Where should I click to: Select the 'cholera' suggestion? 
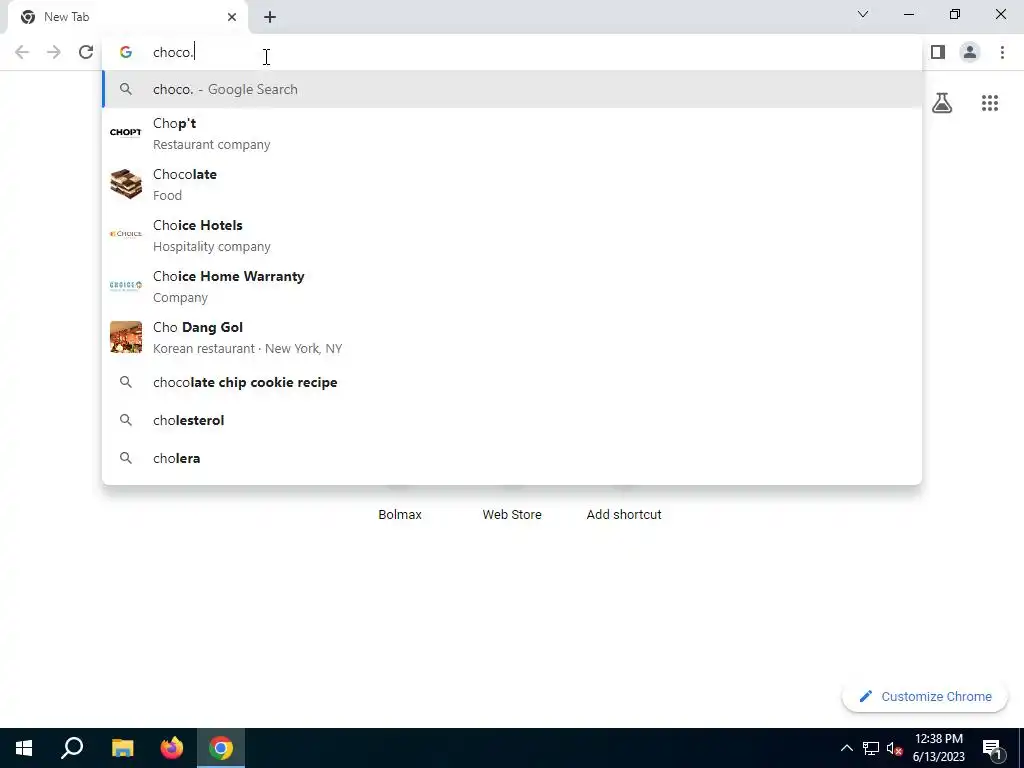[512, 458]
